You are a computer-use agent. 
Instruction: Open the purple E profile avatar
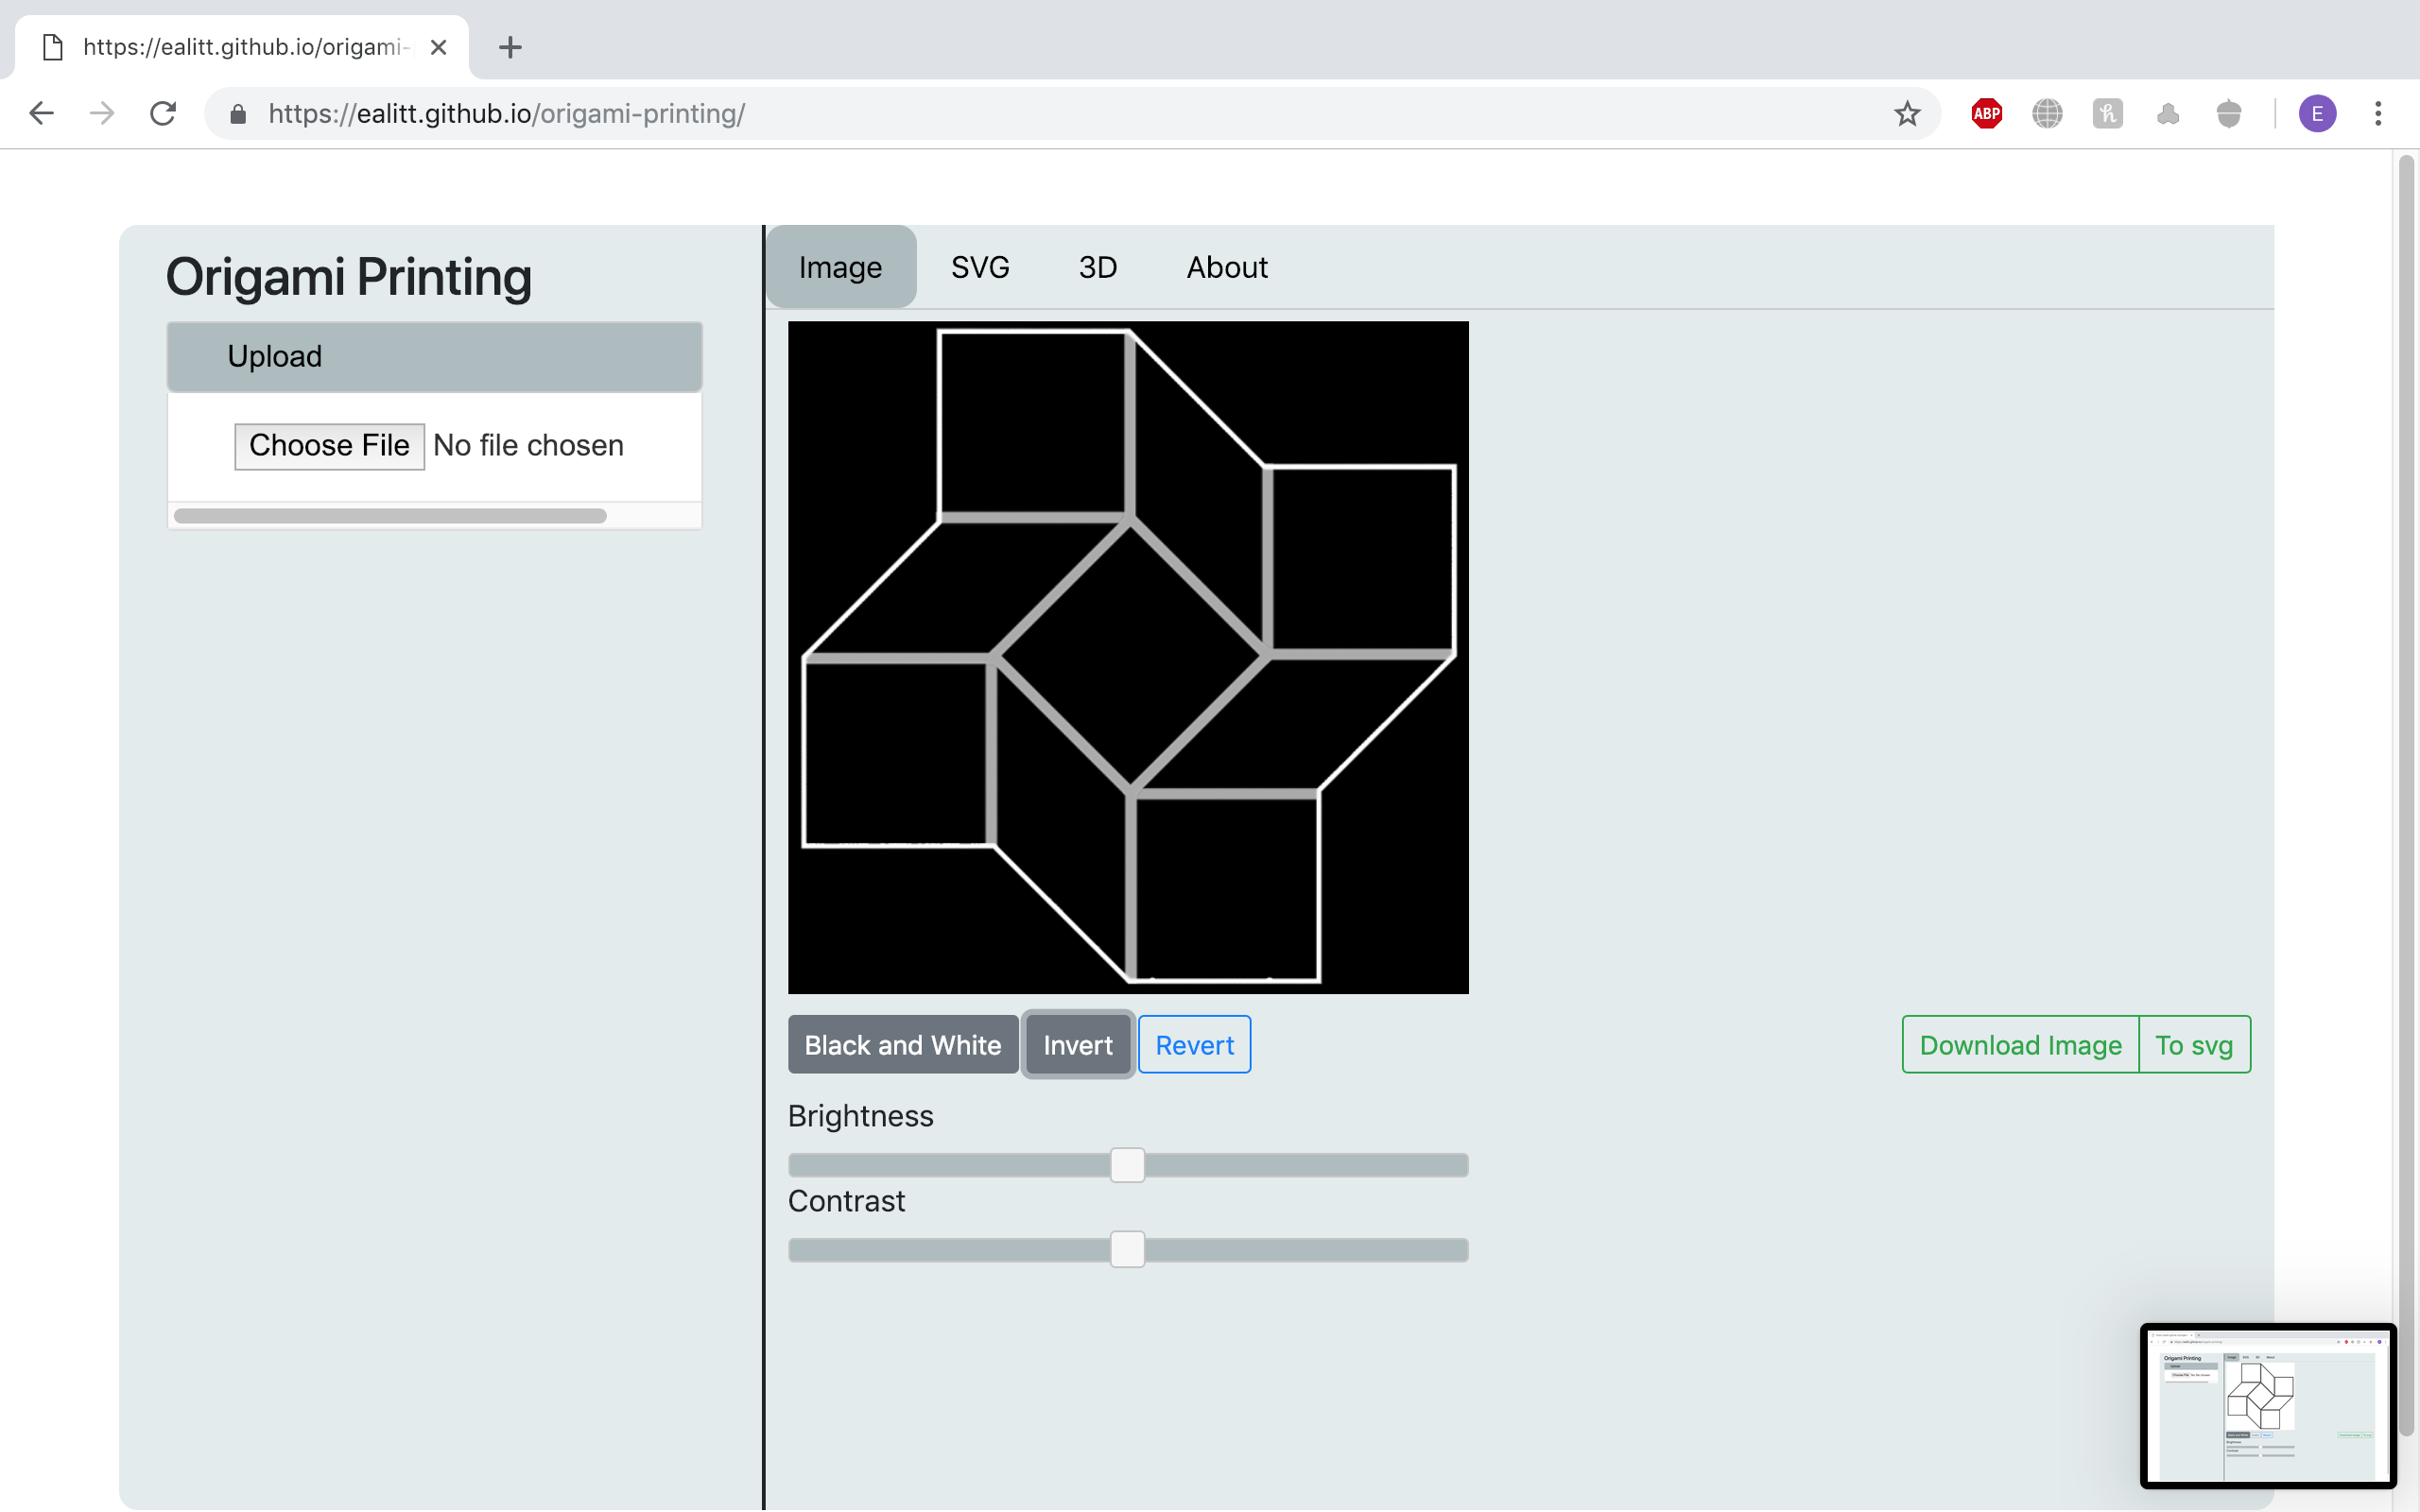[2316, 113]
